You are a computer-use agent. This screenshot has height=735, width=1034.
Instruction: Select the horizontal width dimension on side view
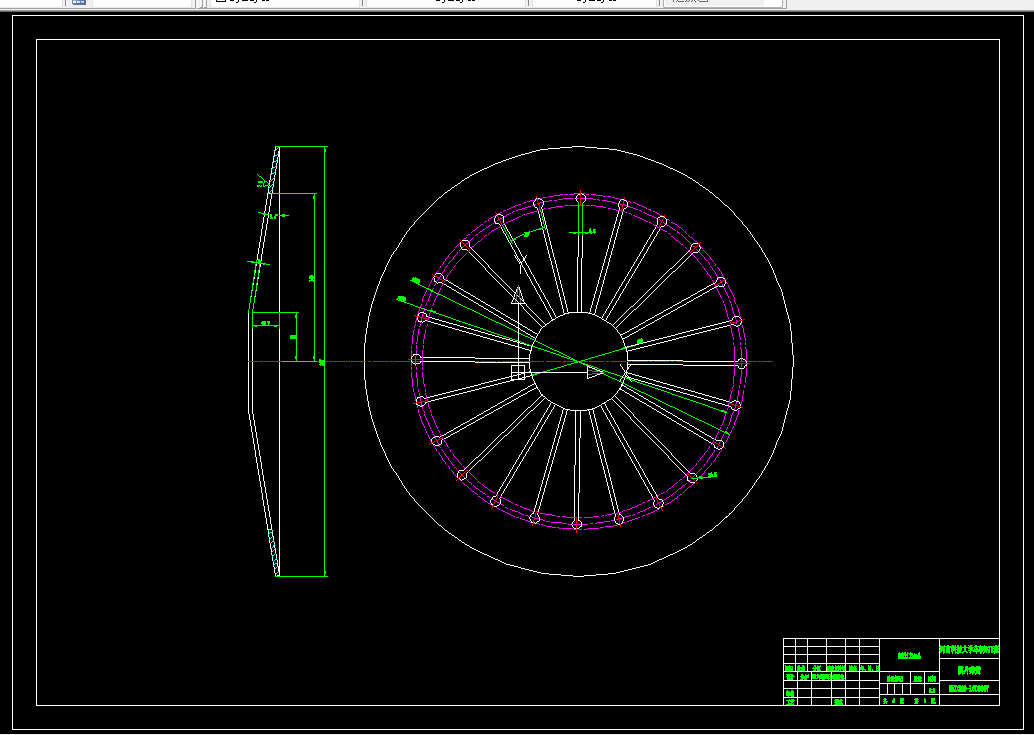(x=266, y=323)
